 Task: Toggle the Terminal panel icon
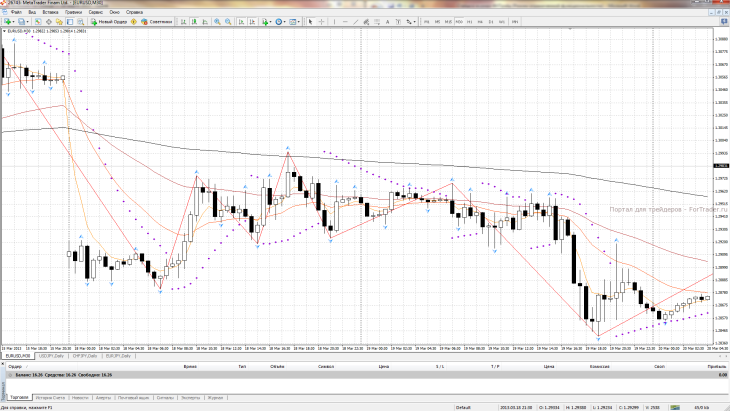pyautogui.click(x=70, y=21)
